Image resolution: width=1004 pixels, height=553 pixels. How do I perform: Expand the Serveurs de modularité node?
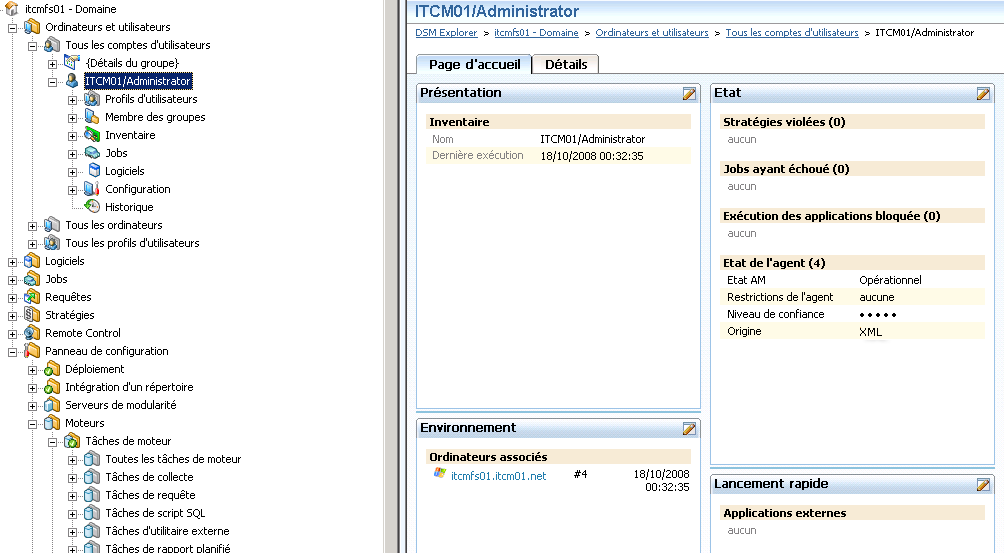click(x=33, y=406)
